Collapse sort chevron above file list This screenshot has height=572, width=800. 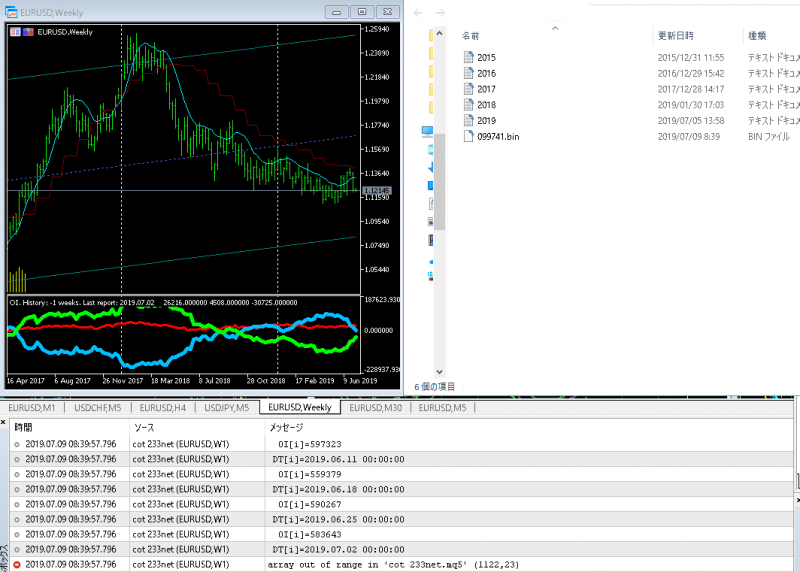click(x=555, y=28)
